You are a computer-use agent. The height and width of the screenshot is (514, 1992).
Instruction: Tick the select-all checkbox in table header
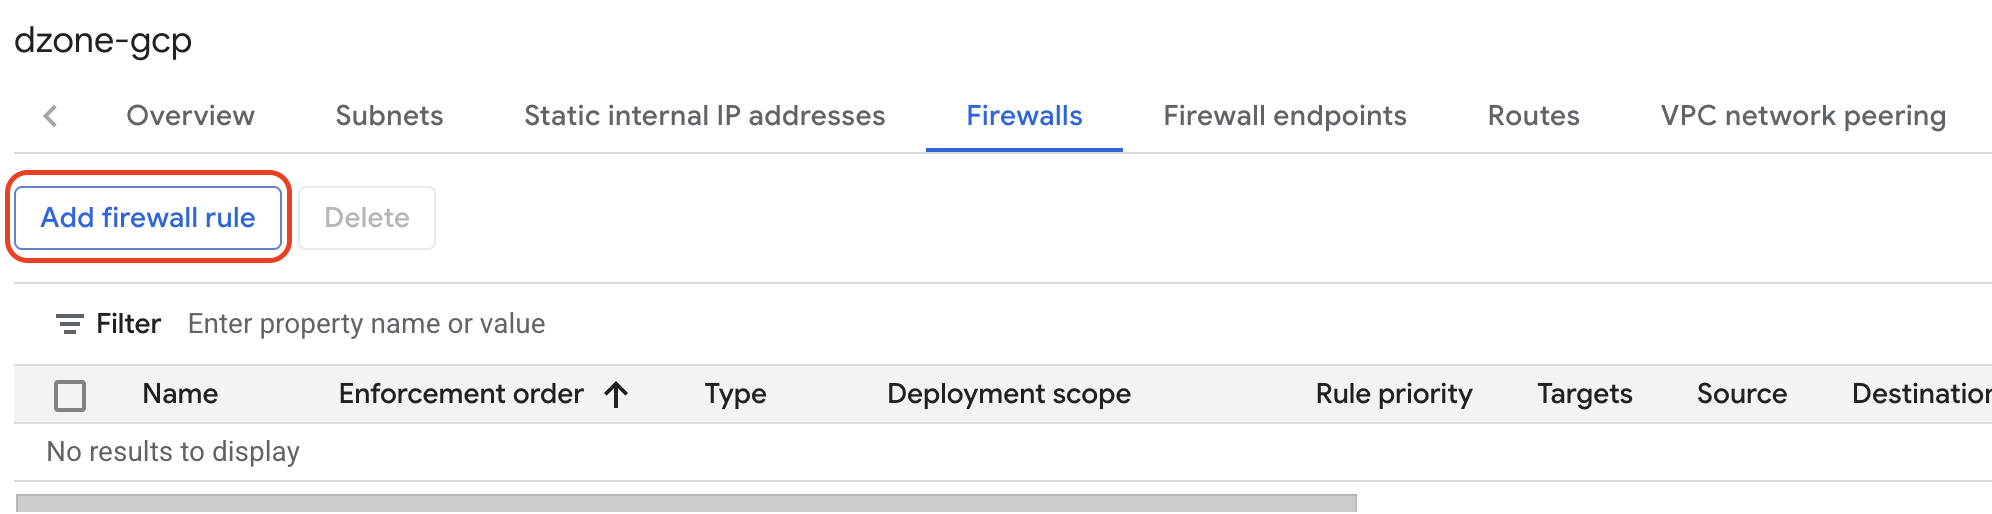tap(70, 395)
